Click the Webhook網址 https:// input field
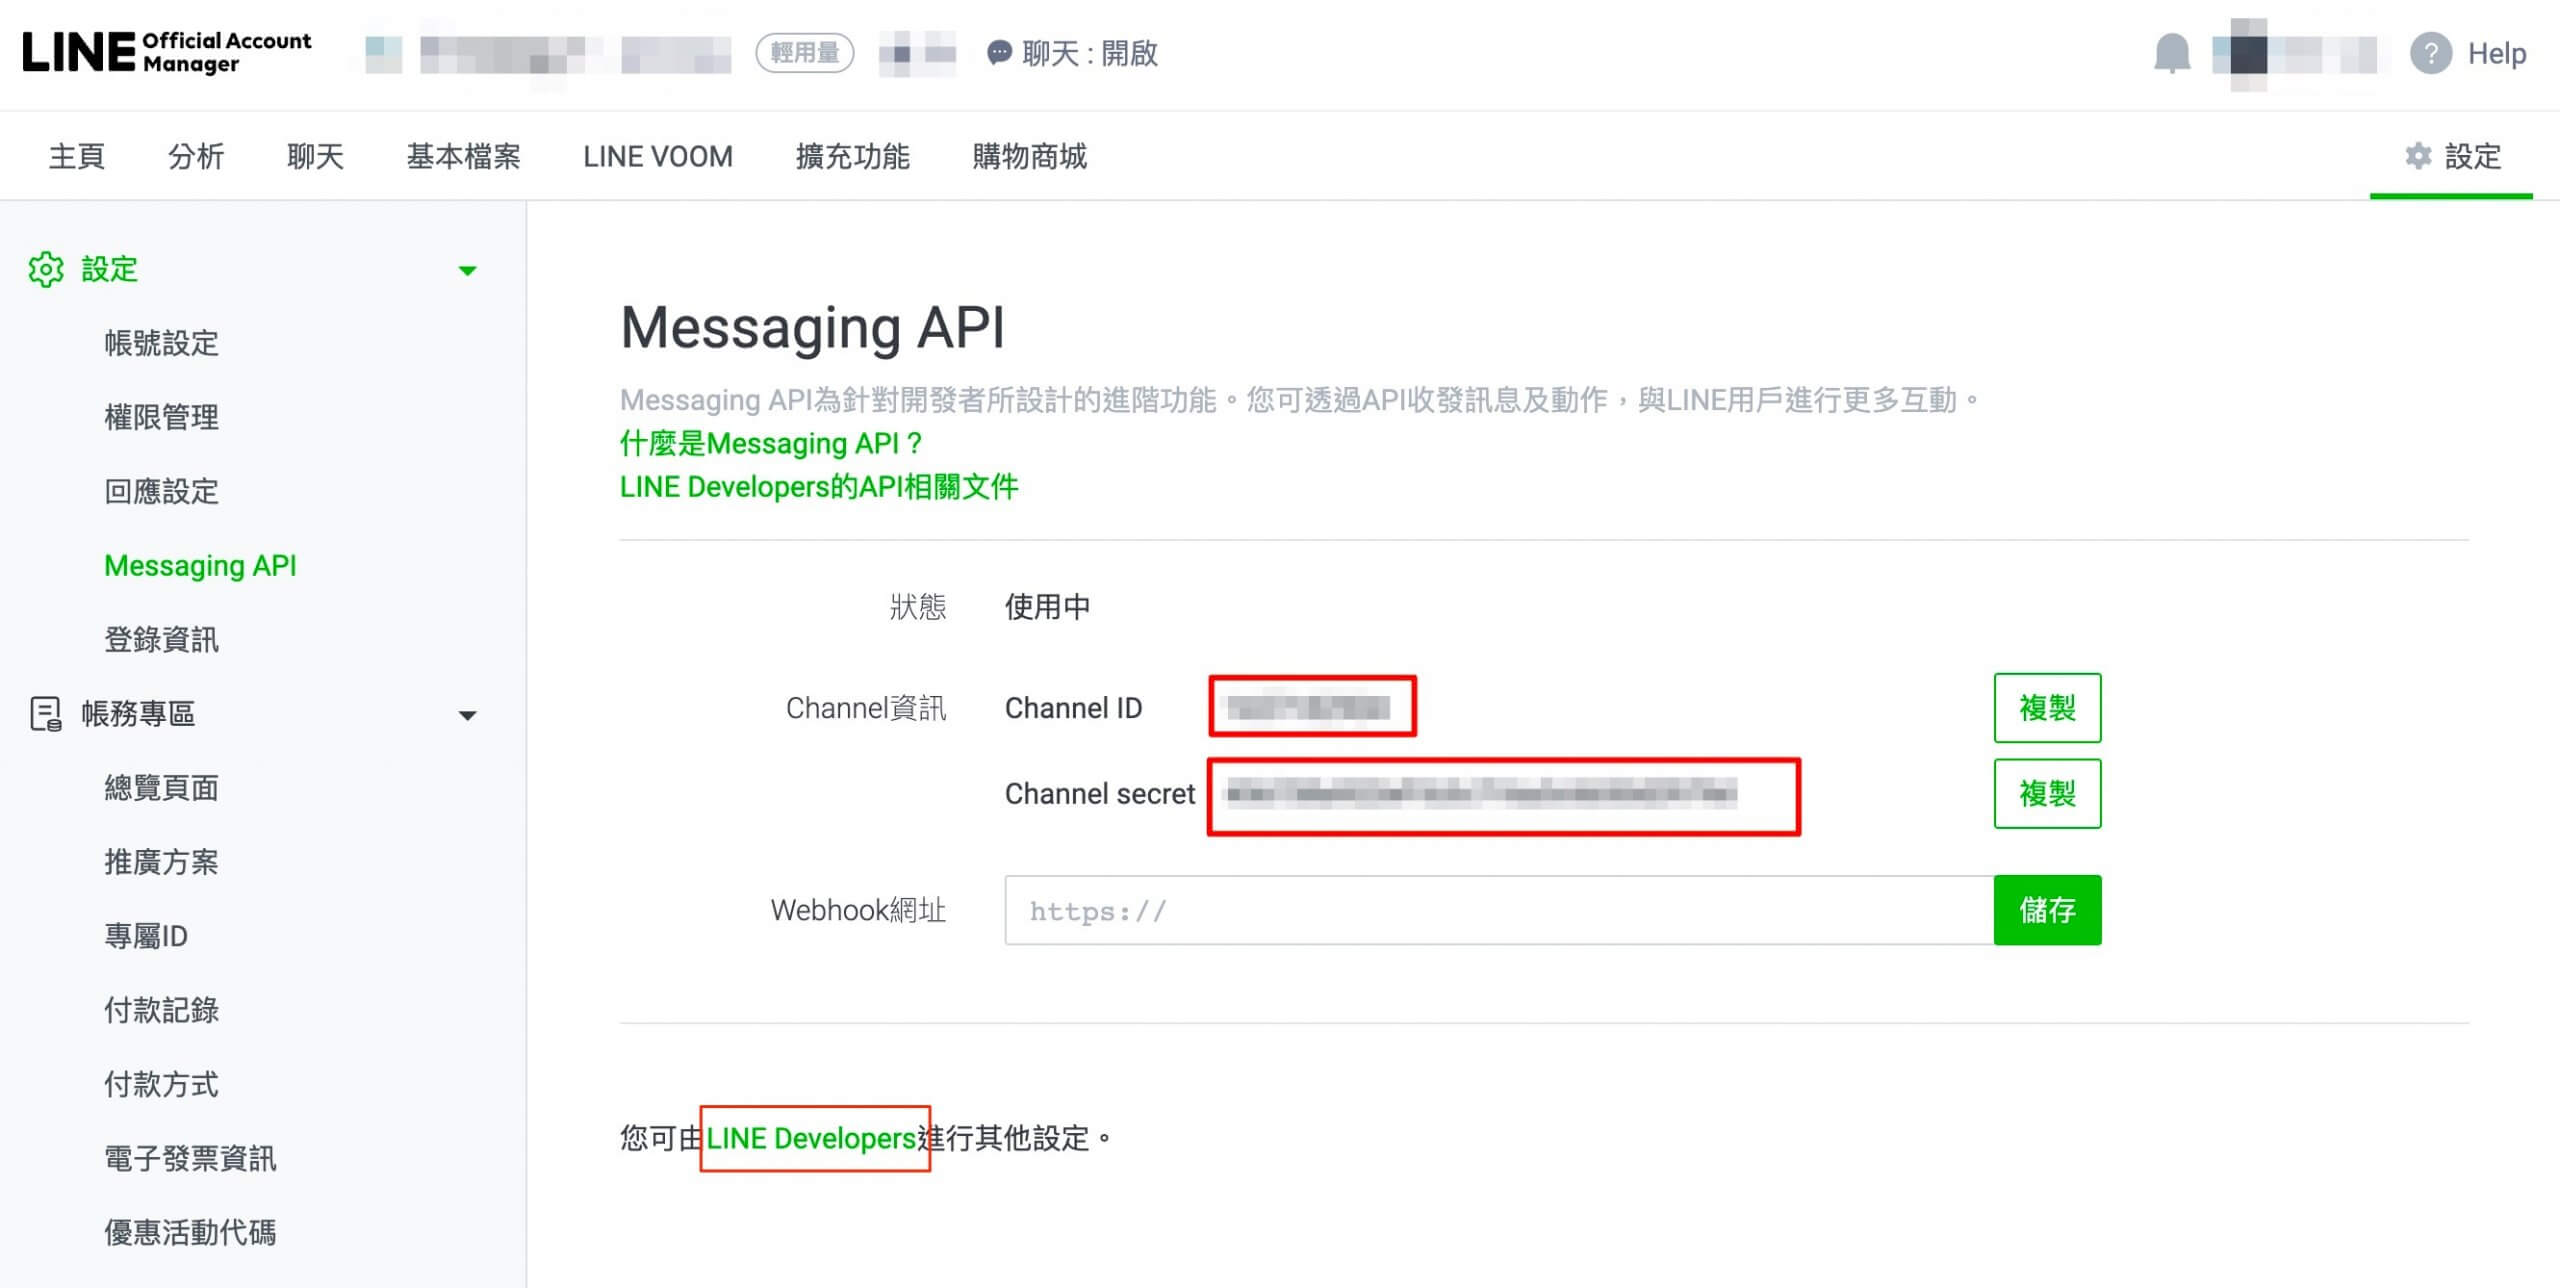This screenshot has width=2560, height=1288. coord(1499,910)
